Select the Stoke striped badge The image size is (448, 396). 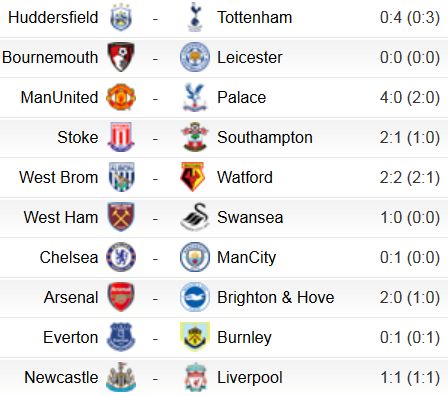click(121, 137)
